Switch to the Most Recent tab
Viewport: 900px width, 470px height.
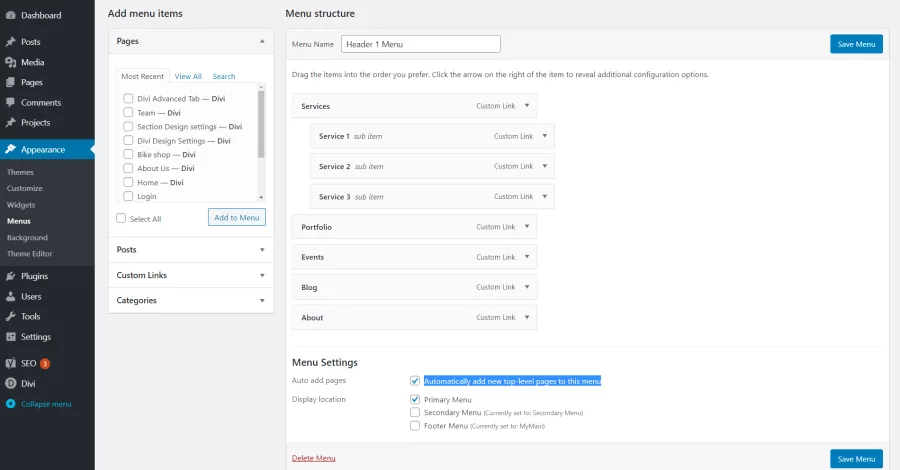point(142,76)
